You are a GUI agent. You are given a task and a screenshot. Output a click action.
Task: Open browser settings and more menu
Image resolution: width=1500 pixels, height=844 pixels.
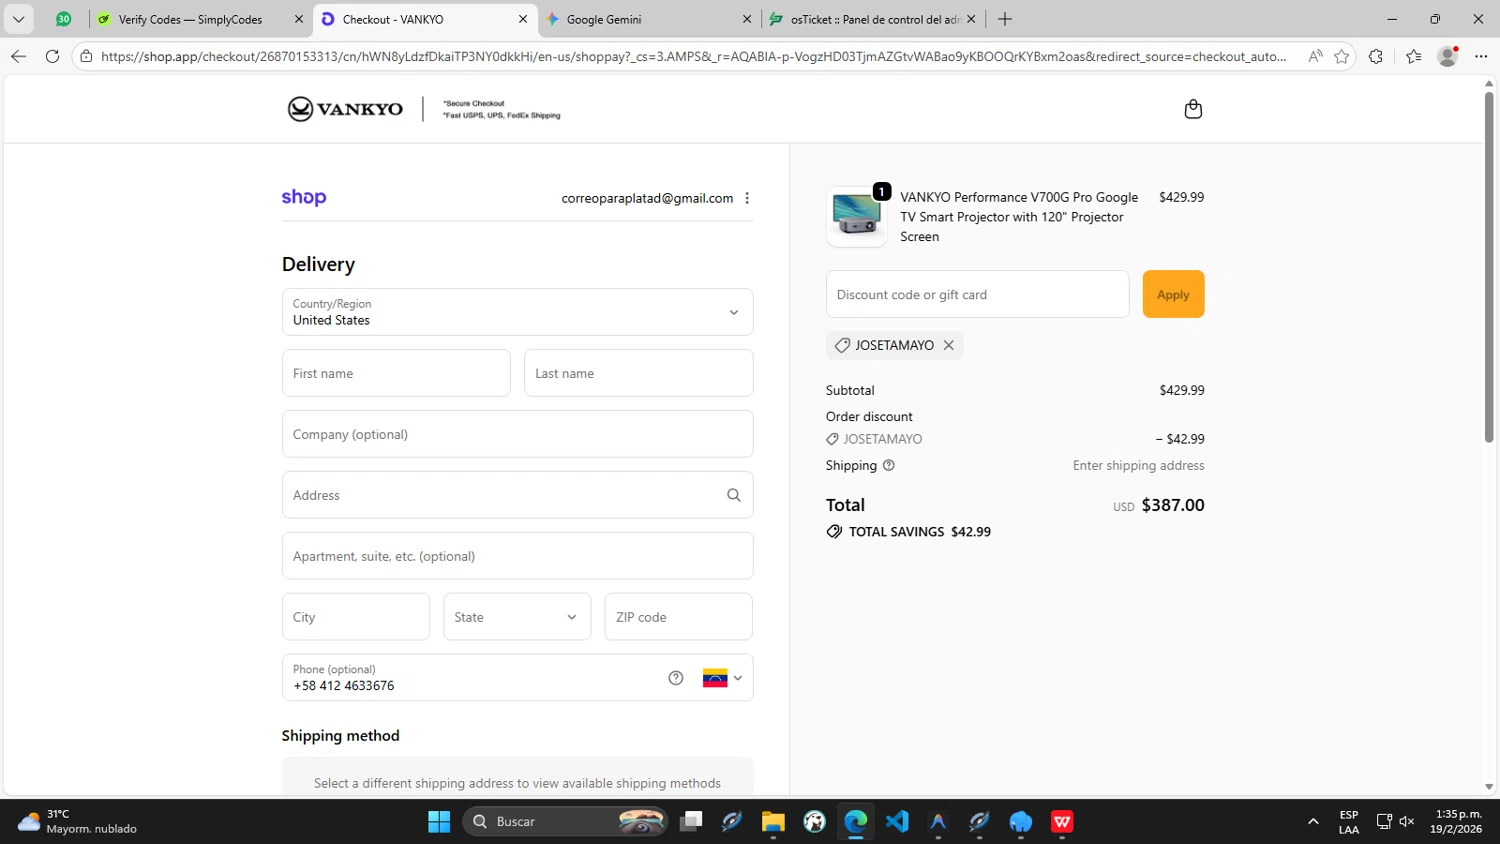pos(1481,56)
